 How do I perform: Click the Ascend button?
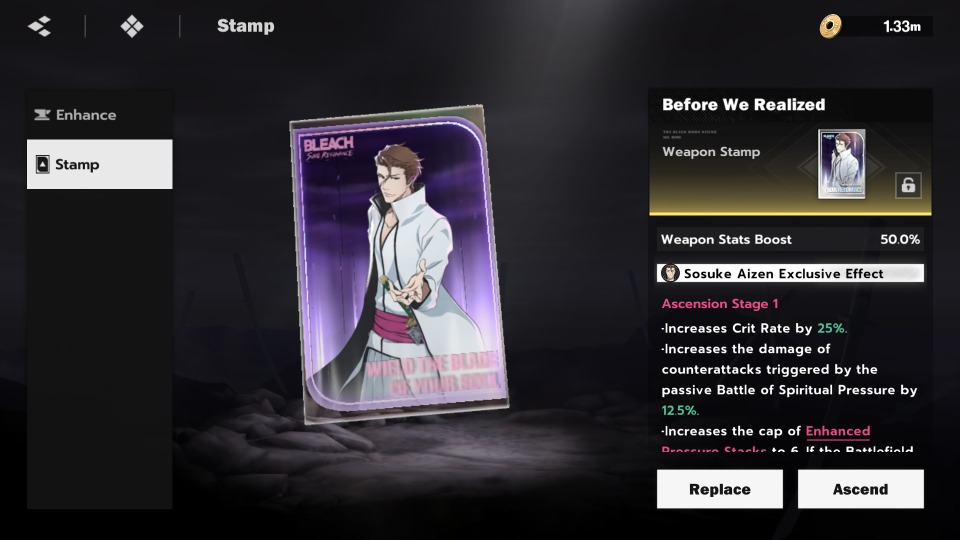860,489
